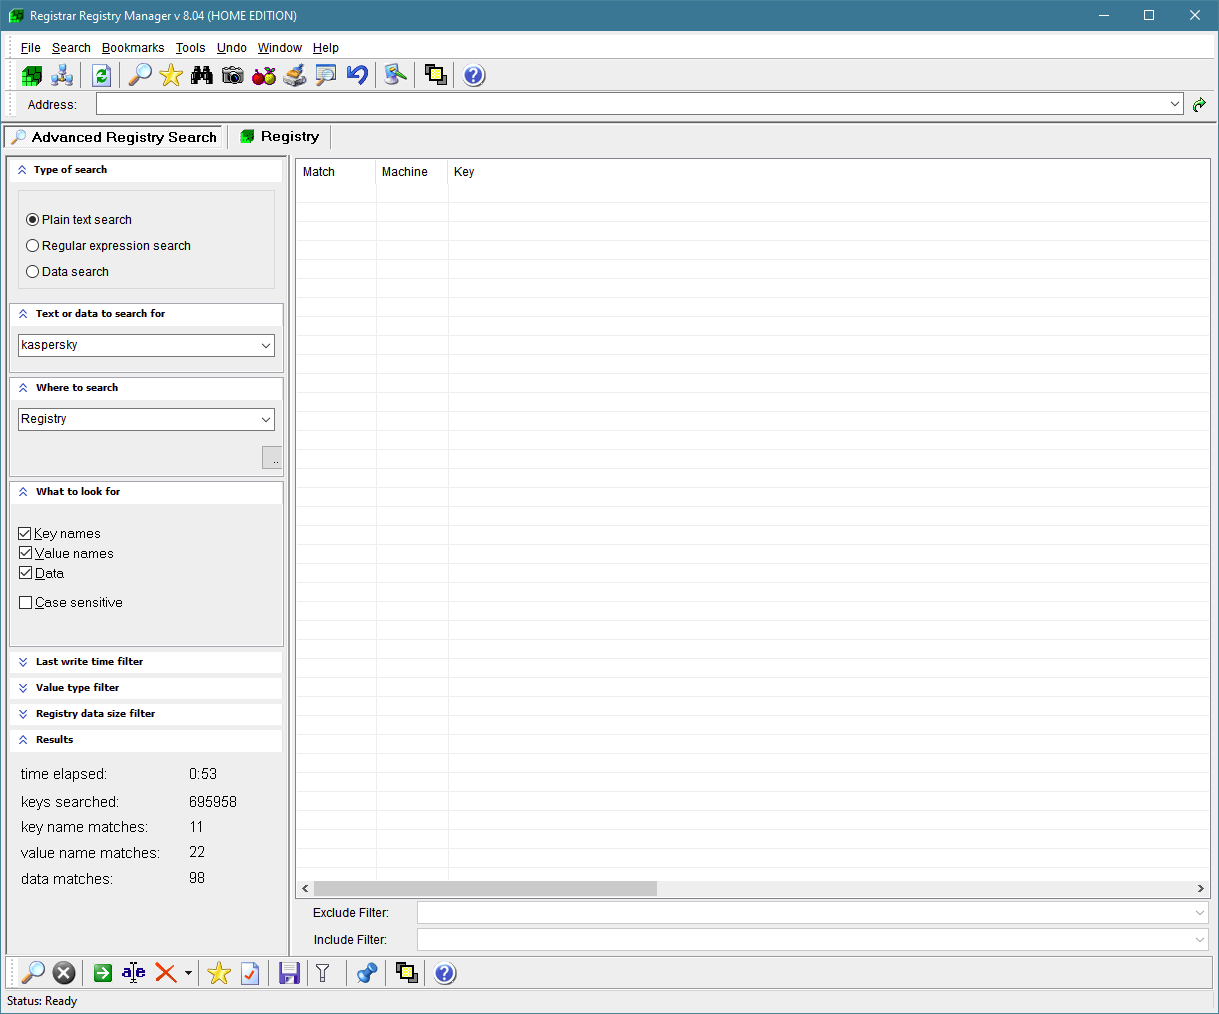Screen dimensions: 1219x1014
Task: Click the Exclude Filter input field
Action: point(805,913)
